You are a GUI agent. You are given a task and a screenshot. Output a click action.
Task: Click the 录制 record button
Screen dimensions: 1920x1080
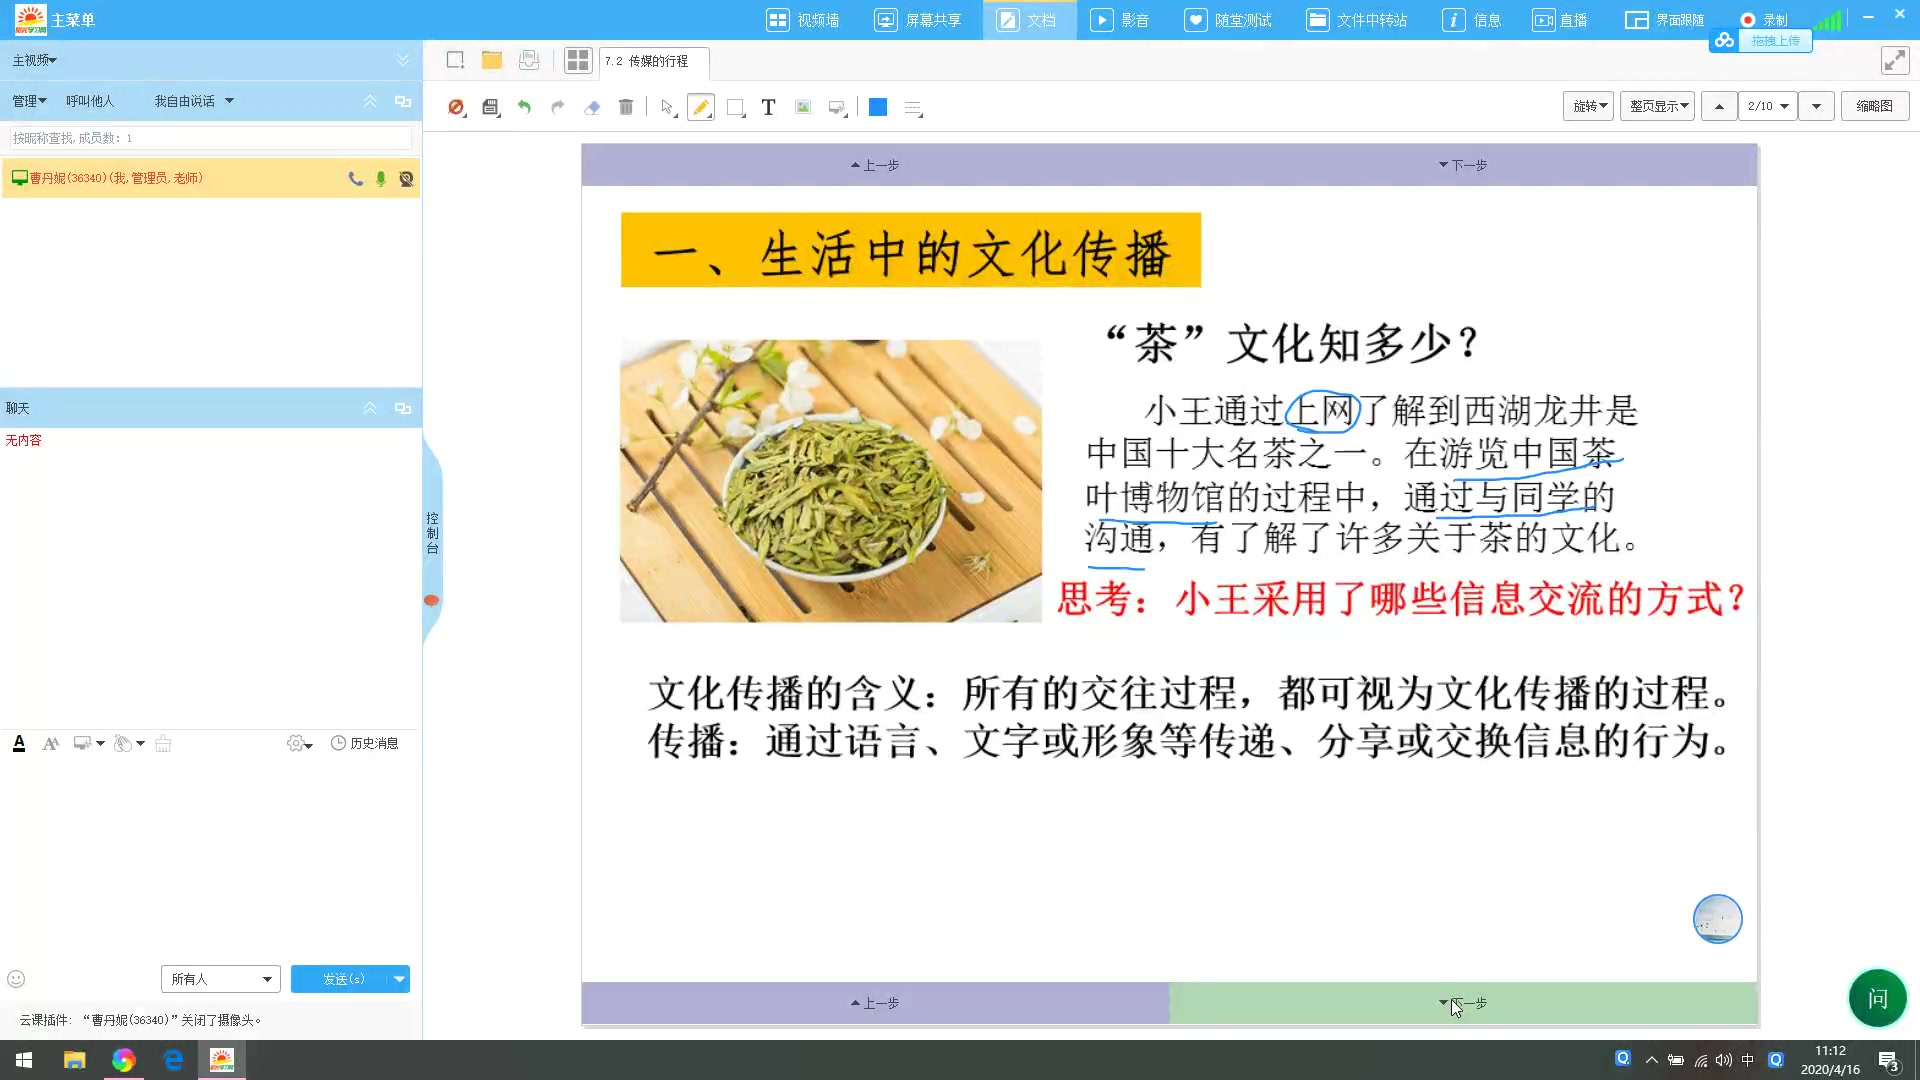pyautogui.click(x=1764, y=20)
